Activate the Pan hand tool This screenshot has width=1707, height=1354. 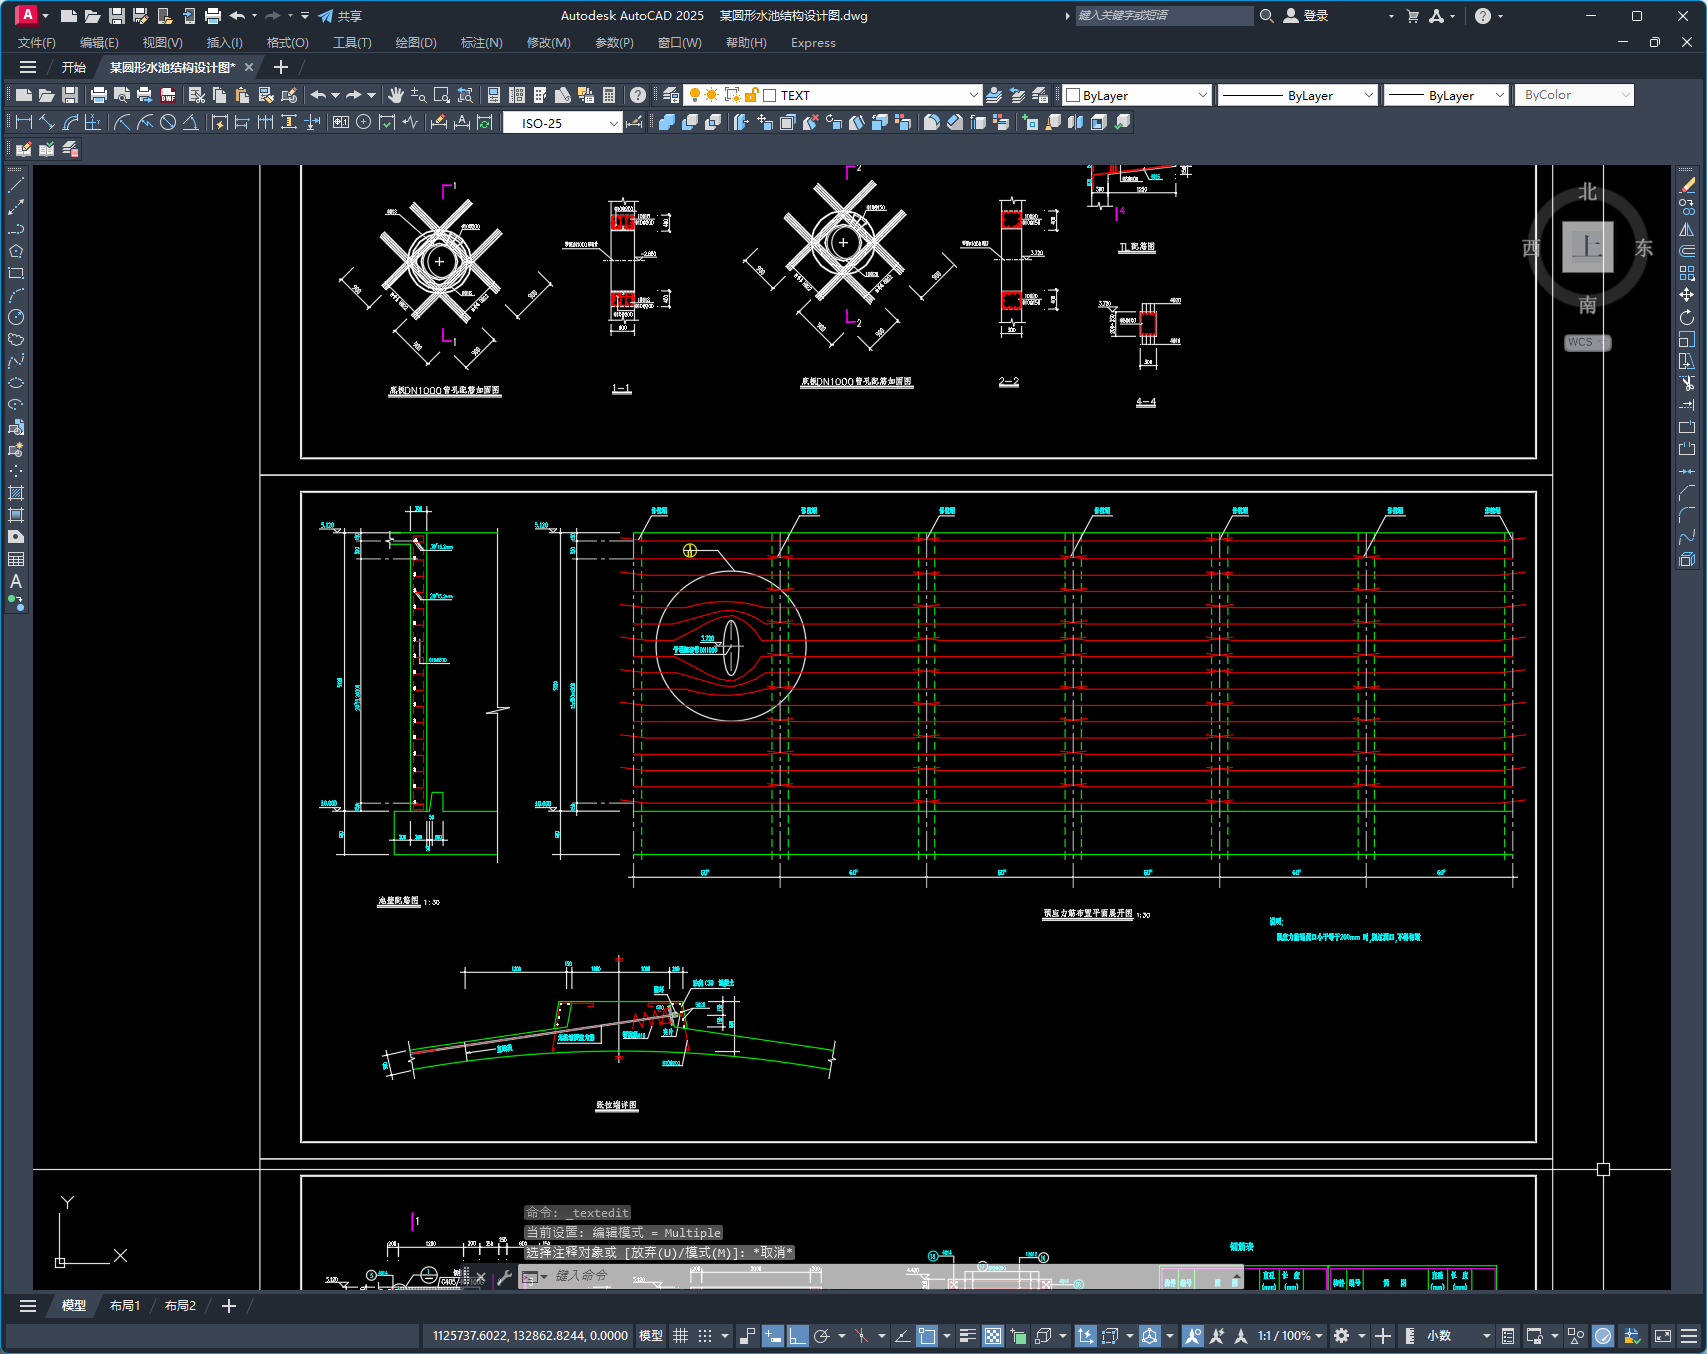click(396, 95)
